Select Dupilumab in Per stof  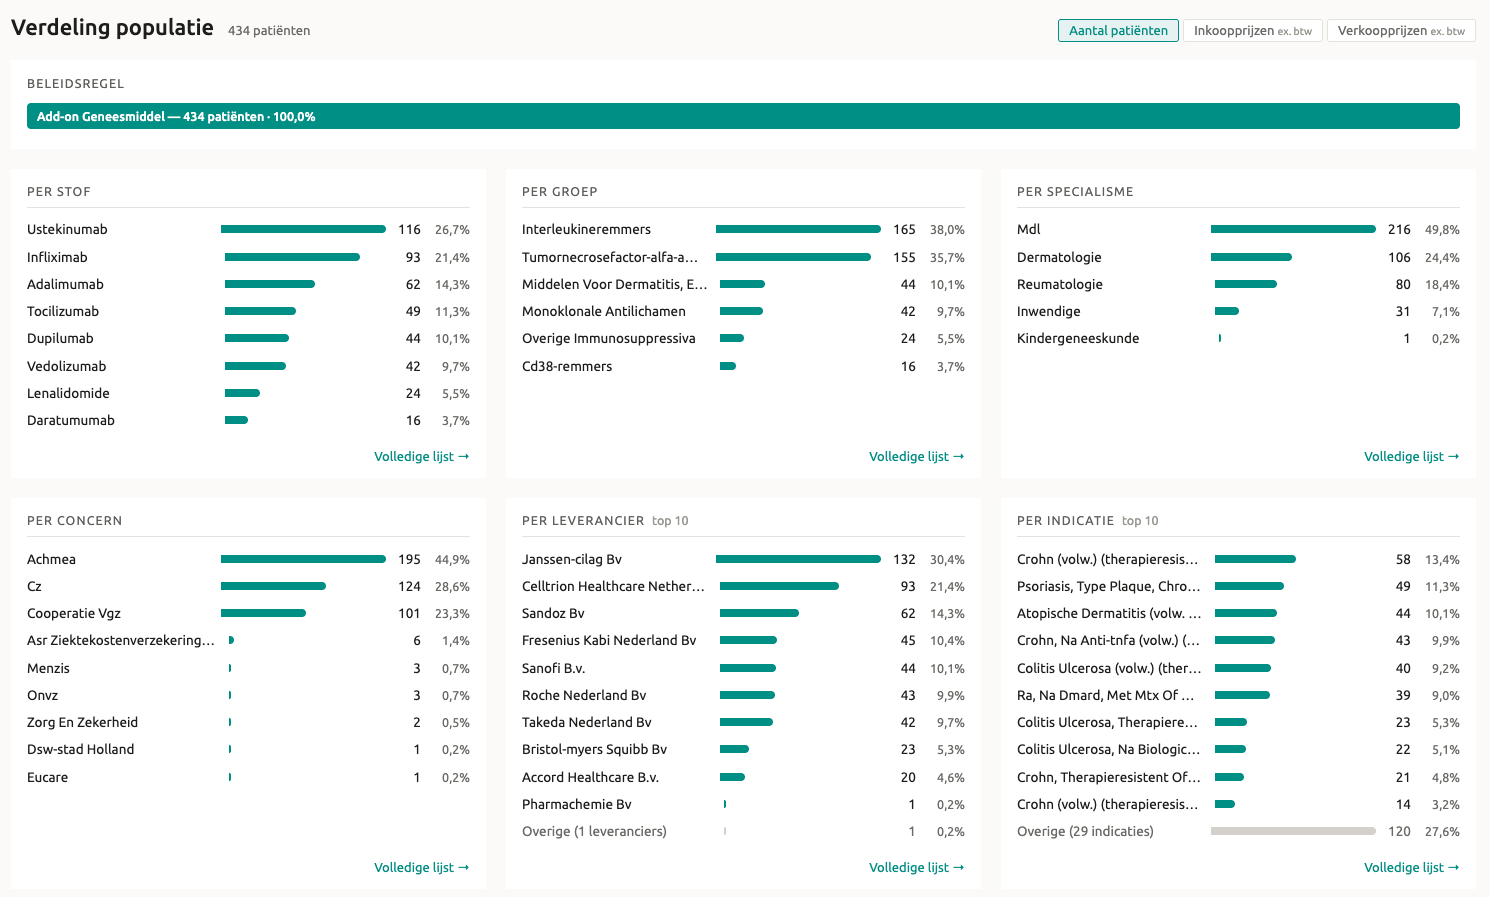click(248, 339)
